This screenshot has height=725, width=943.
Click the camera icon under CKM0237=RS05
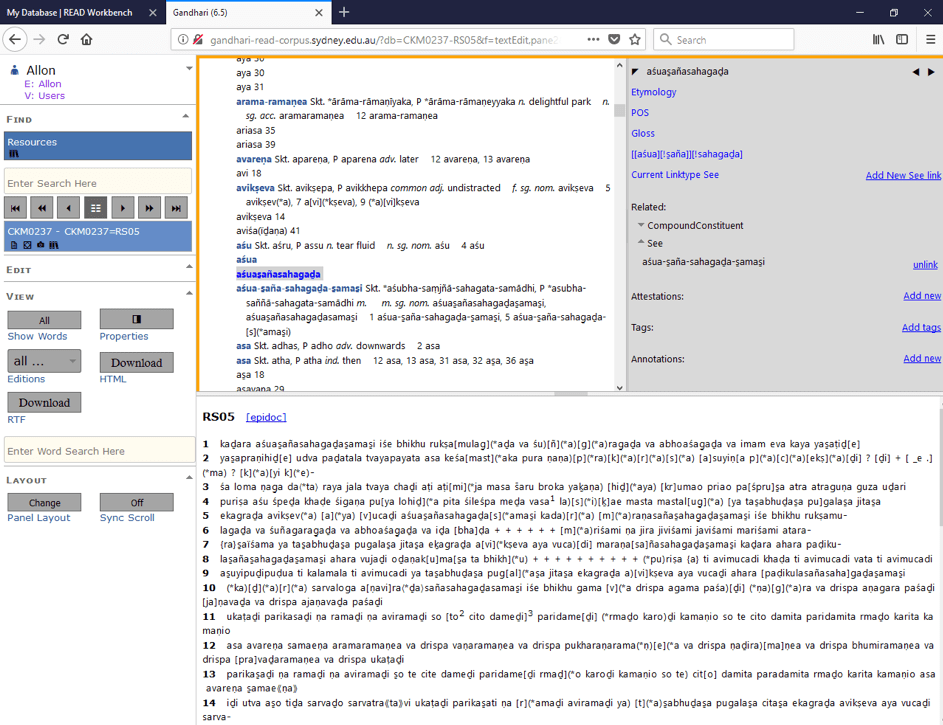pyautogui.click(x=40, y=243)
